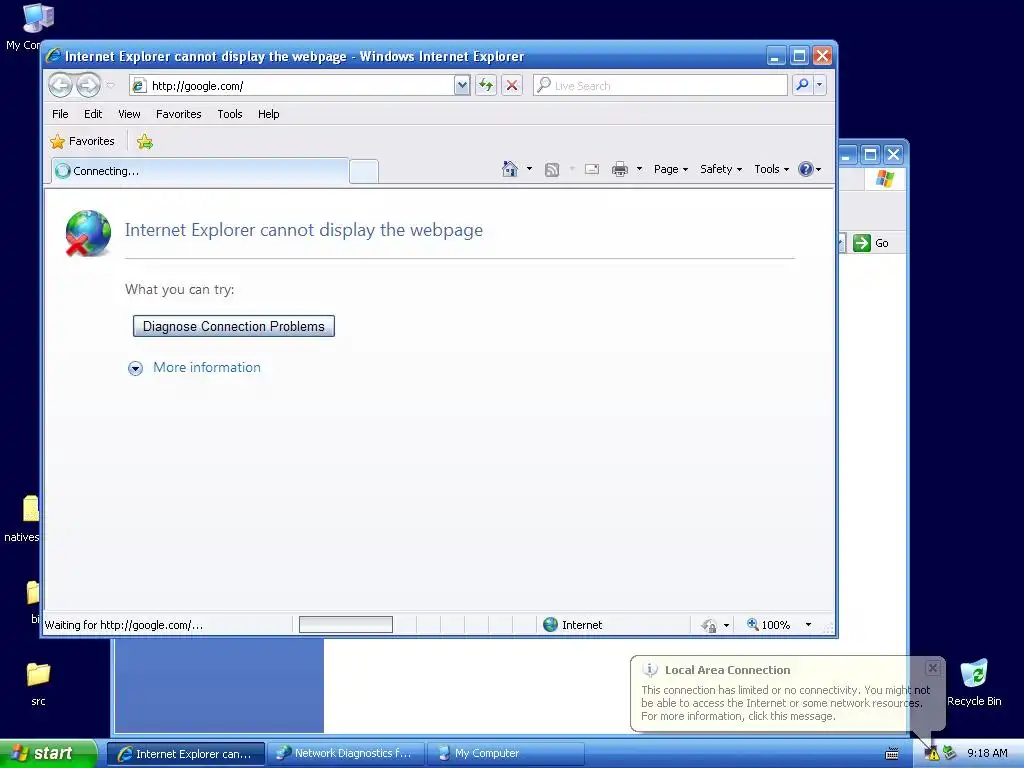Open the Help menu
The width and height of the screenshot is (1024, 768).
tap(268, 114)
